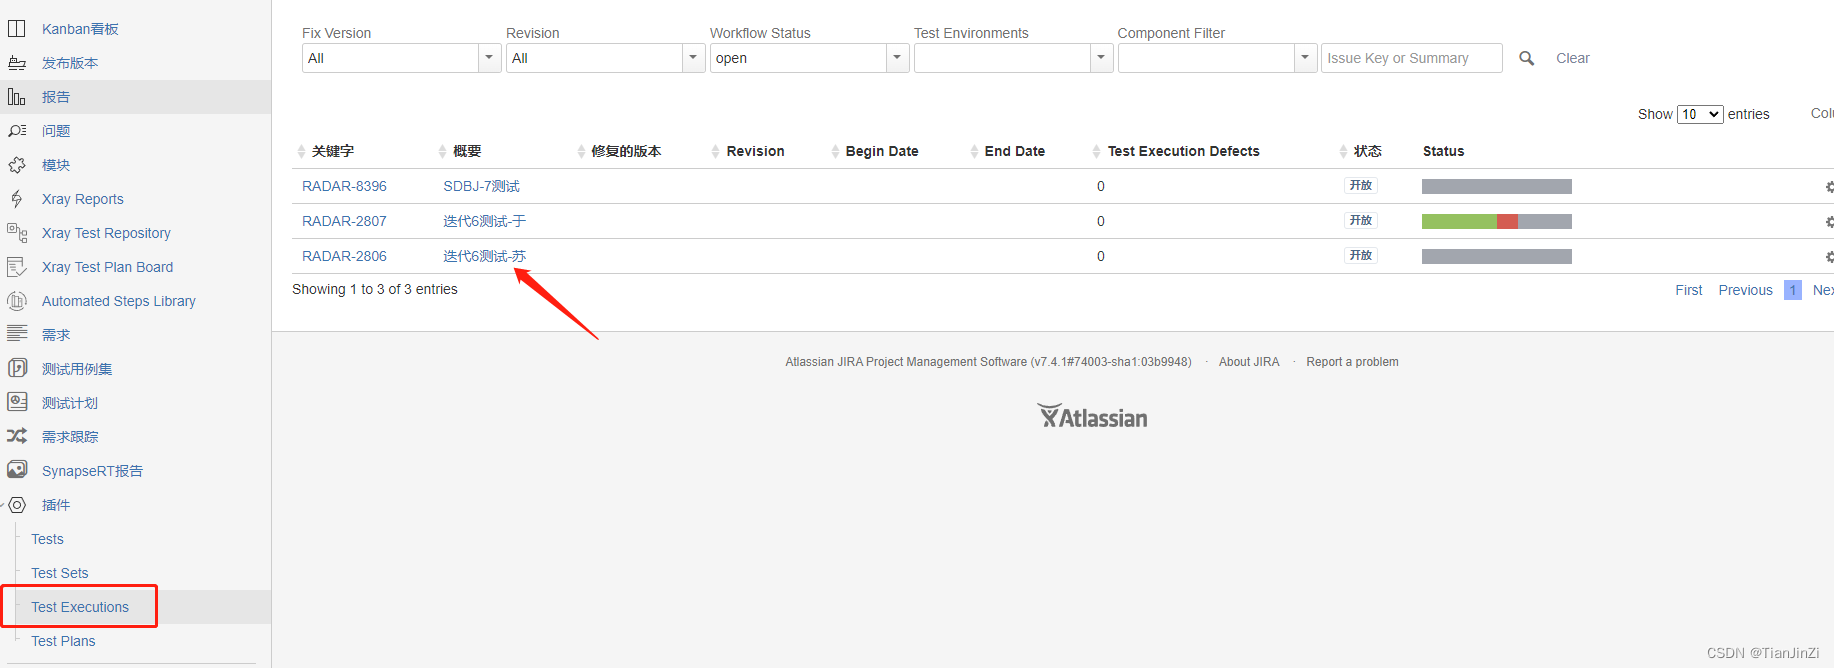Click the Xray Test Repository icon

[x=17, y=233]
